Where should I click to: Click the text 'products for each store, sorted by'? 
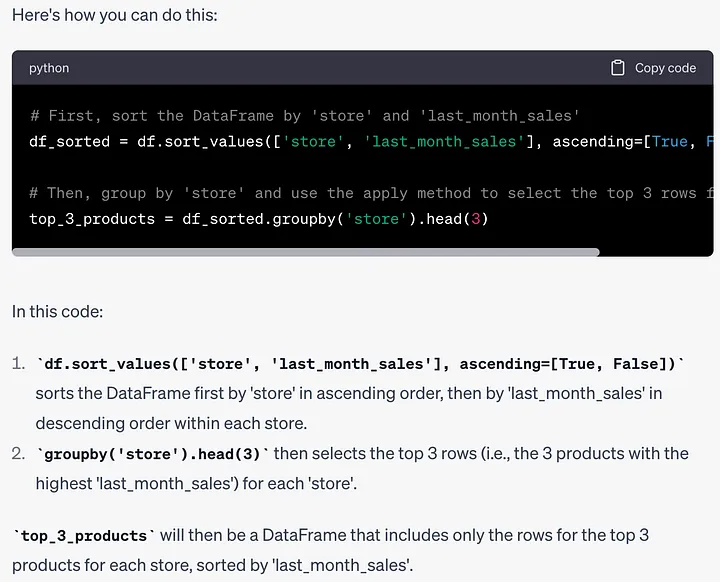[x=140, y=565]
